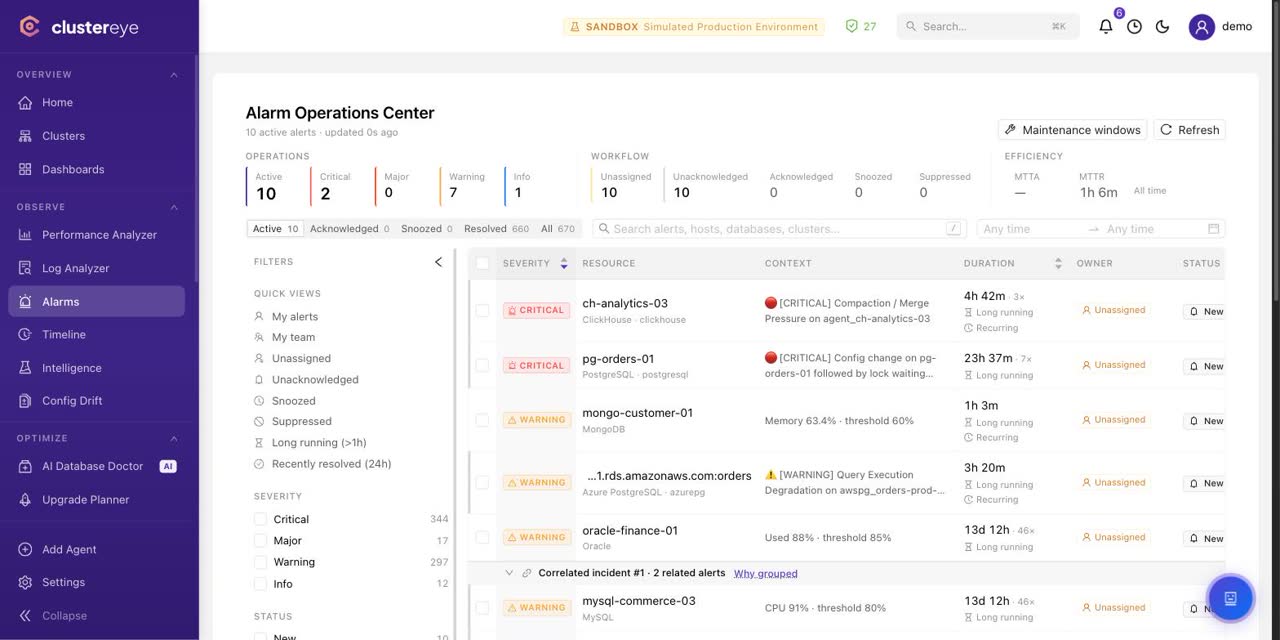Open the floating assistant button
1280x640 pixels.
click(x=1230, y=598)
